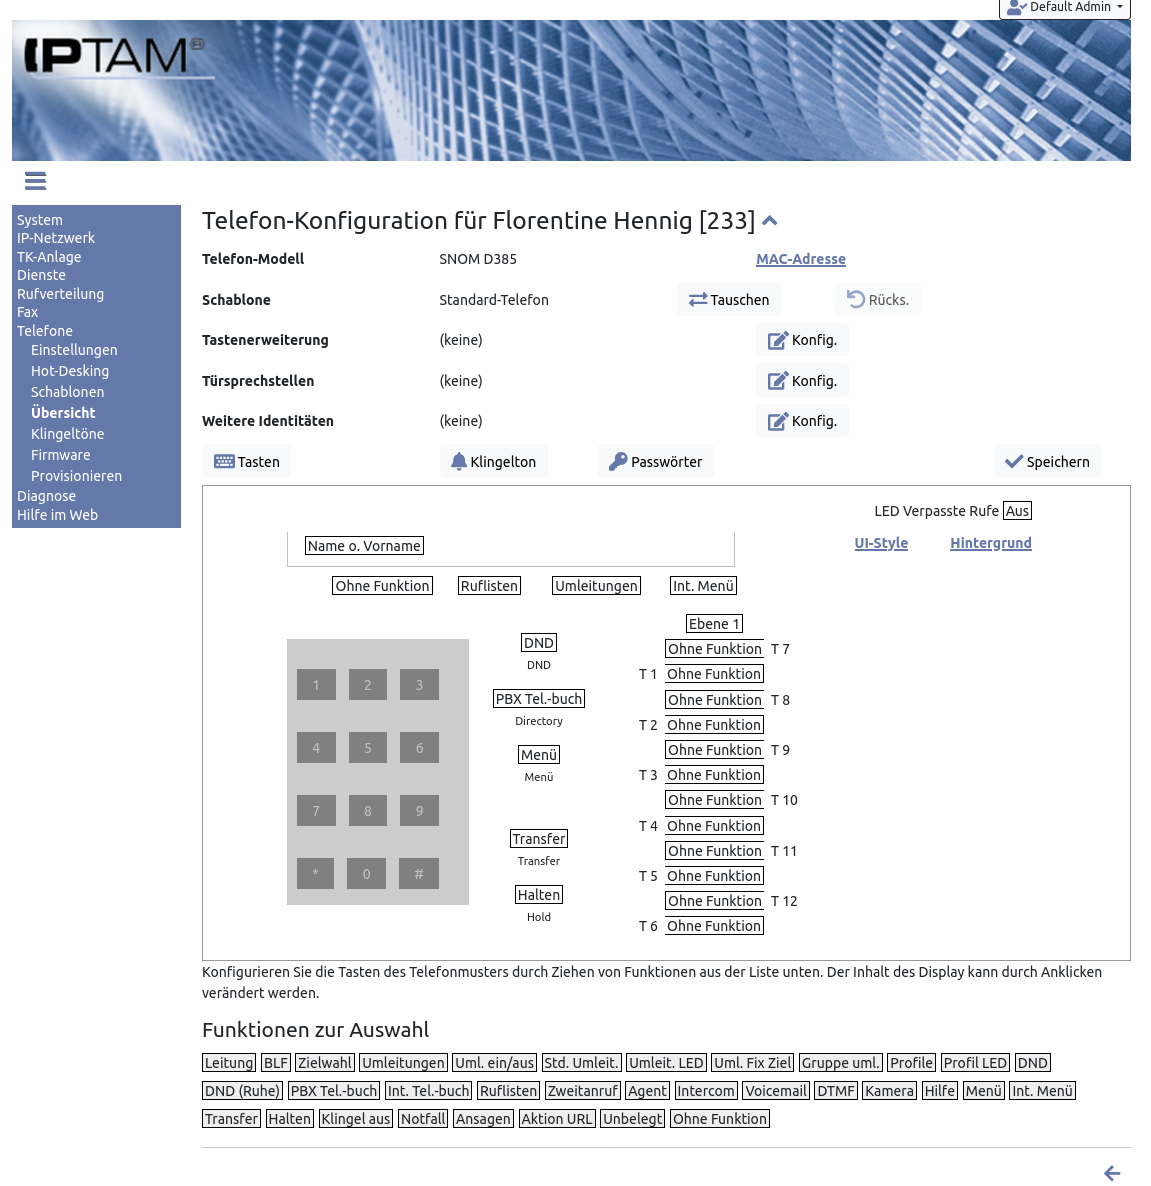Open Konfig. for Weitere Identitäten
The image size is (1151, 1186).
[802, 421]
